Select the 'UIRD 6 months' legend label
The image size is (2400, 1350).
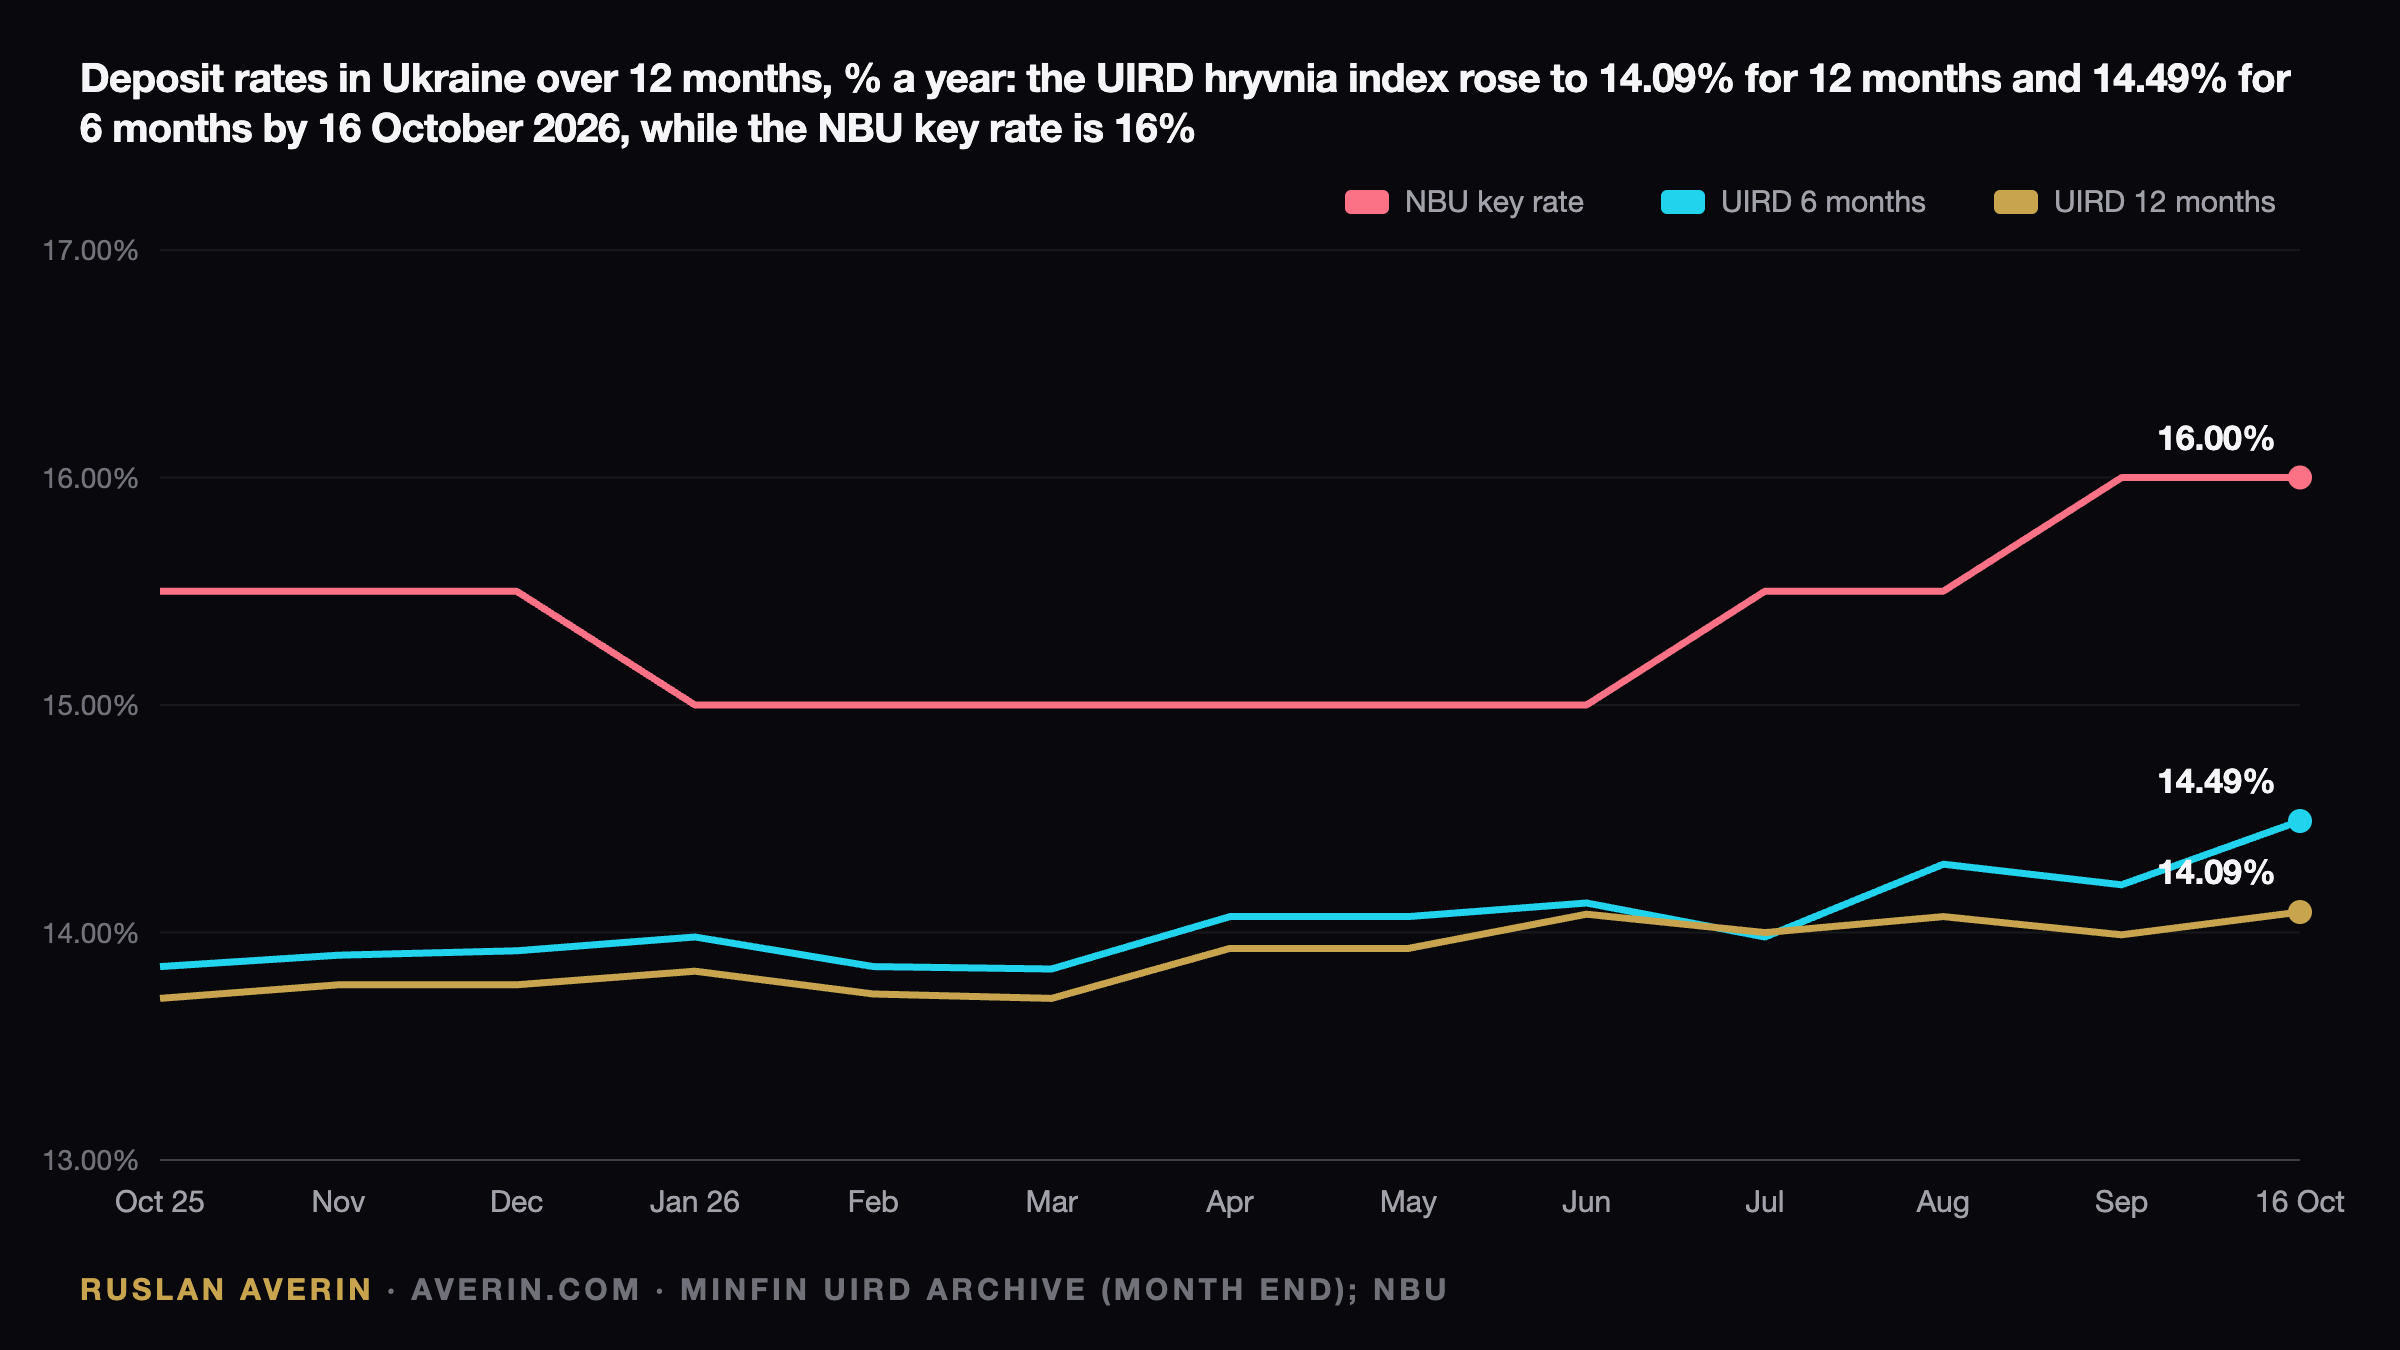(x=1823, y=202)
